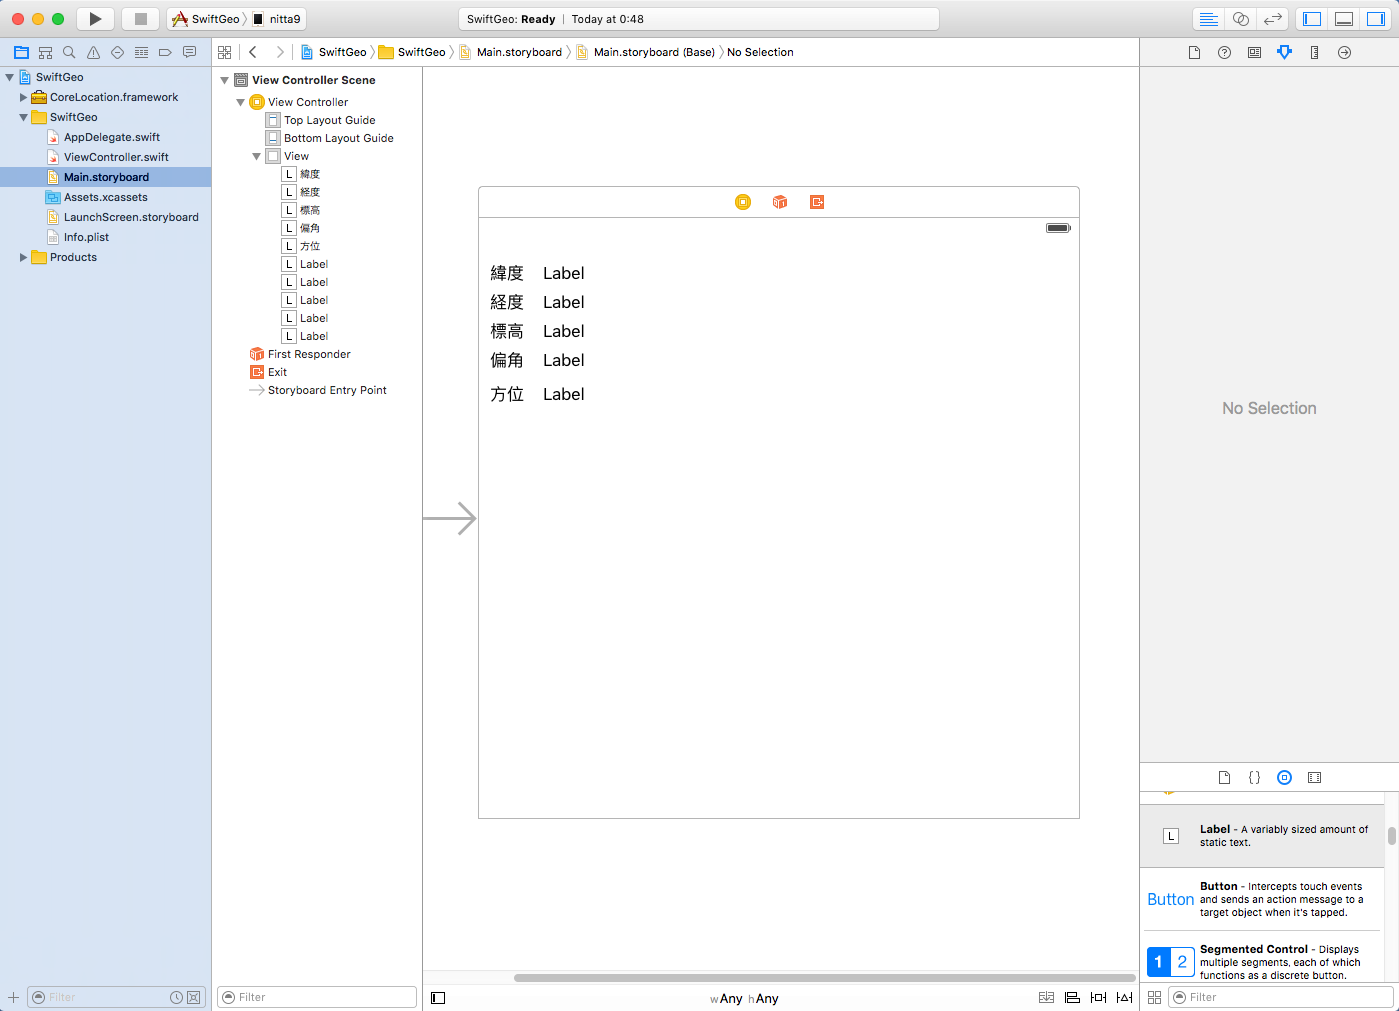Viewport: 1399px width, 1011px height.
Task: Open the Assistant editor
Action: 1240,19
